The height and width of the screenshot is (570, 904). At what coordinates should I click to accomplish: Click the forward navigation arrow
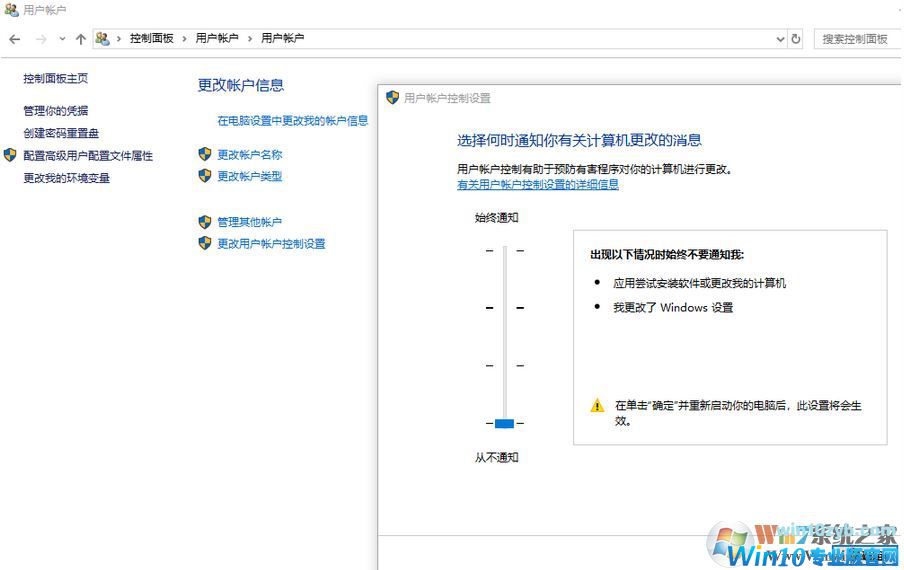pos(41,39)
